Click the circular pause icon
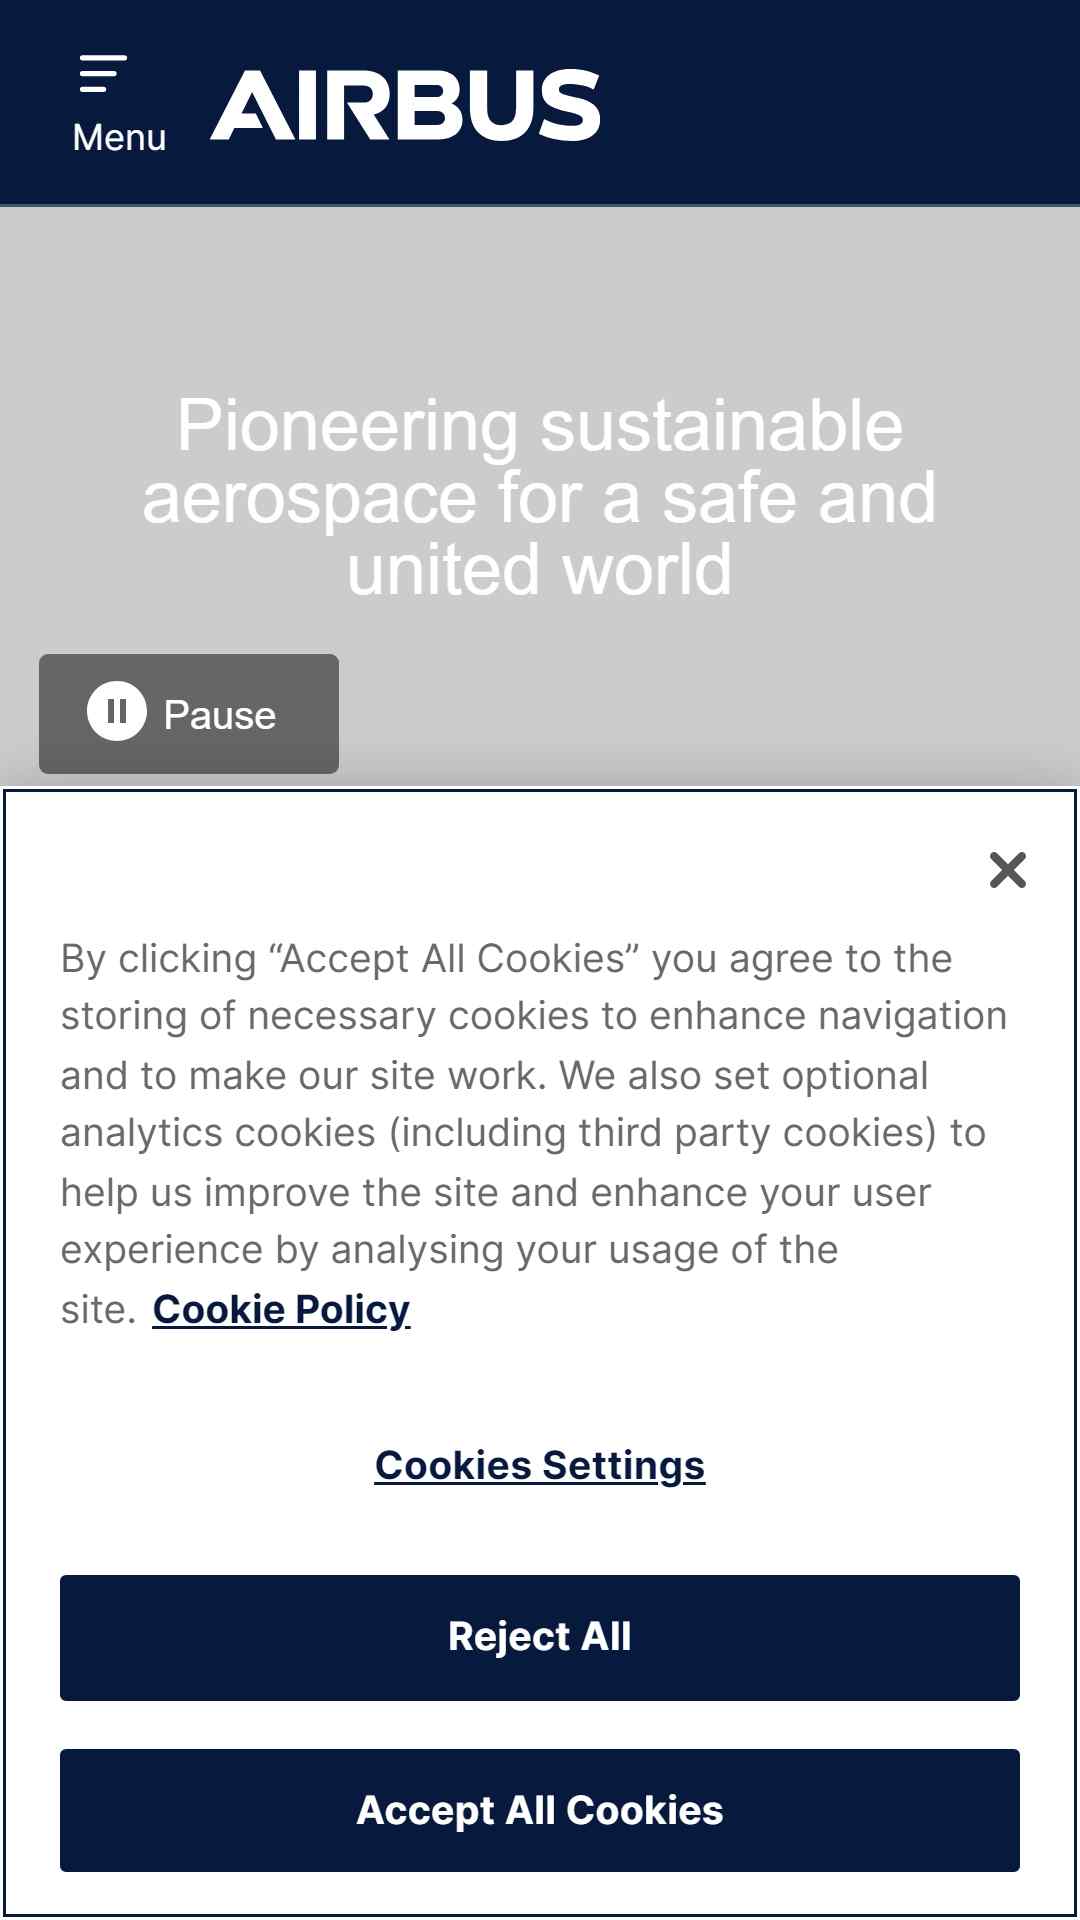The height and width of the screenshot is (1920, 1080). (117, 711)
